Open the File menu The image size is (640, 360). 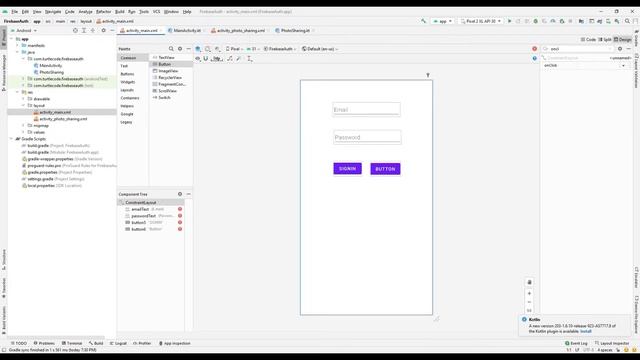15,12
